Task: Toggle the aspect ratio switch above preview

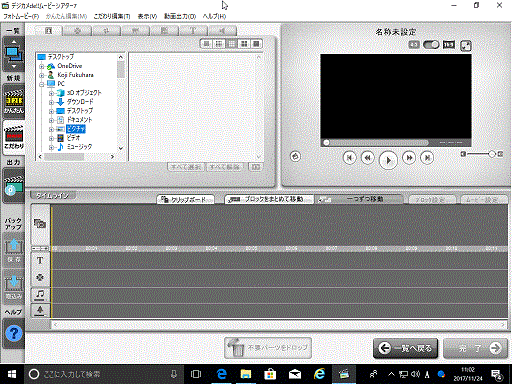Action: pos(431,45)
